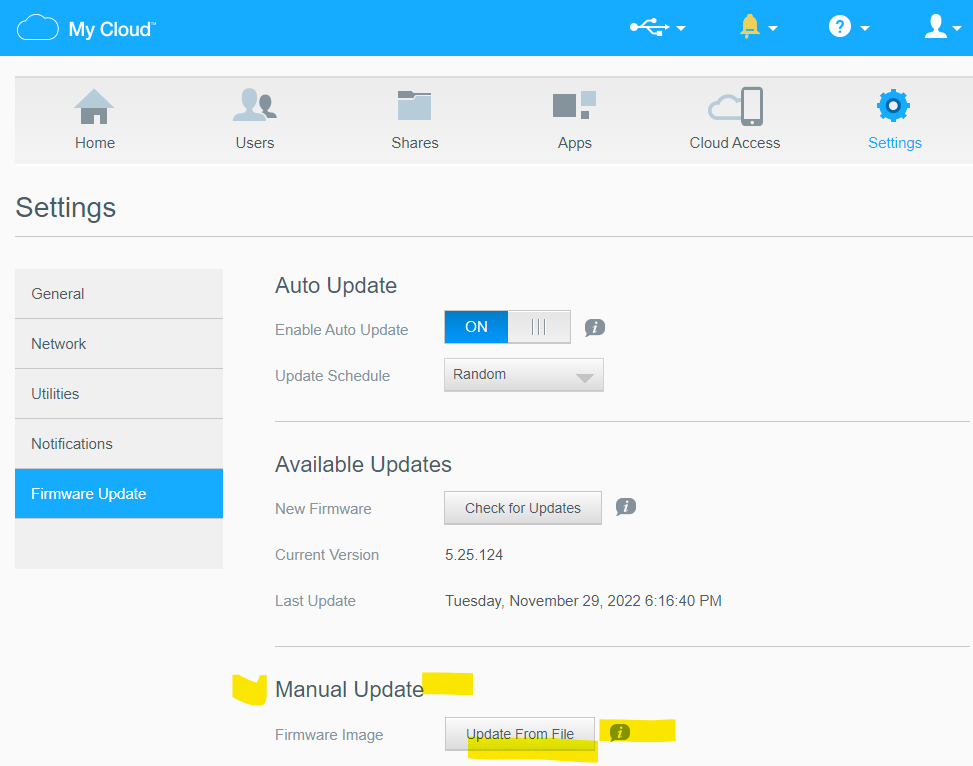Show info for Enable Auto Update
Screen dimensions: 973x766
tap(594, 327)
